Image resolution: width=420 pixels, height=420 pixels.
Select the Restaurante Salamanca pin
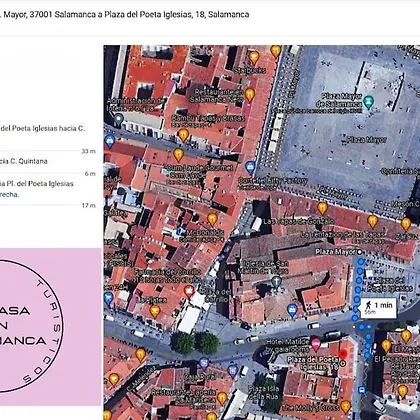pyautogui.click(x=250, y=94)
